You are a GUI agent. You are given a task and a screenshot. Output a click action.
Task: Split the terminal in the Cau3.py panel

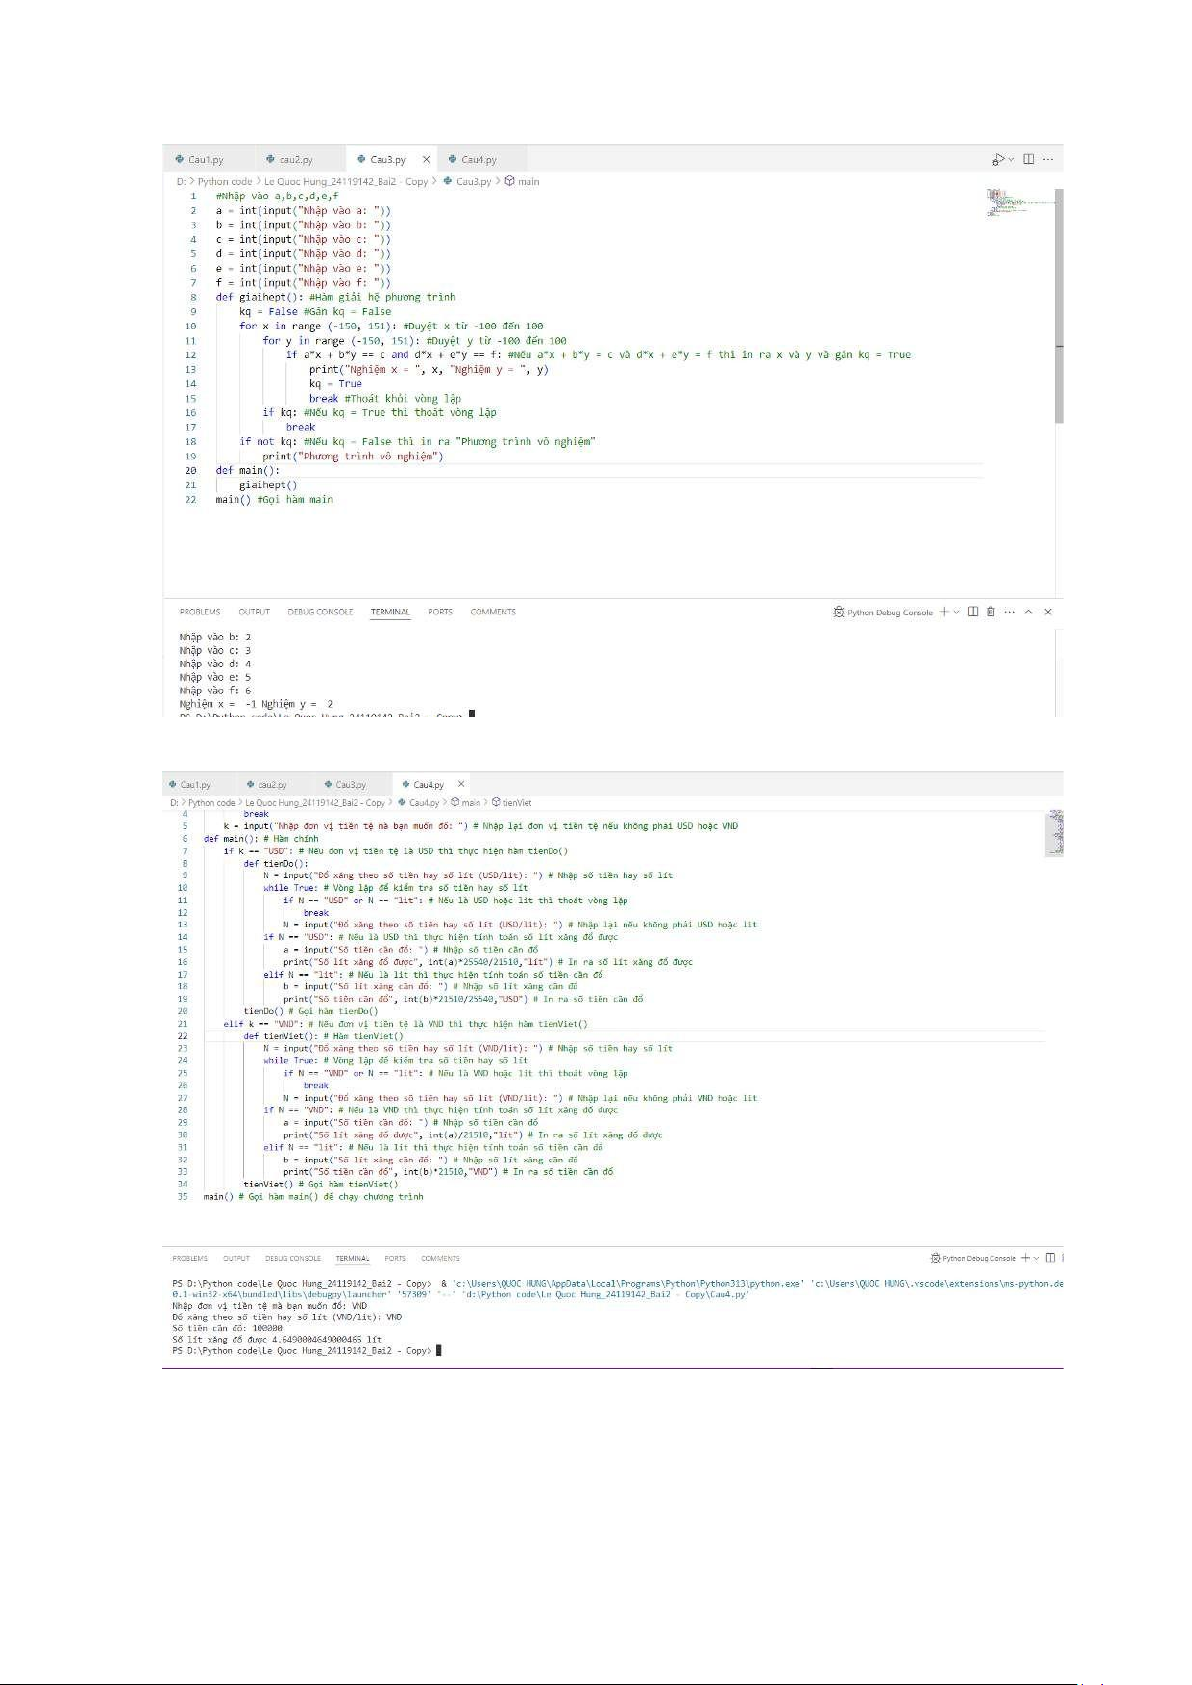[x=973, y=612]
